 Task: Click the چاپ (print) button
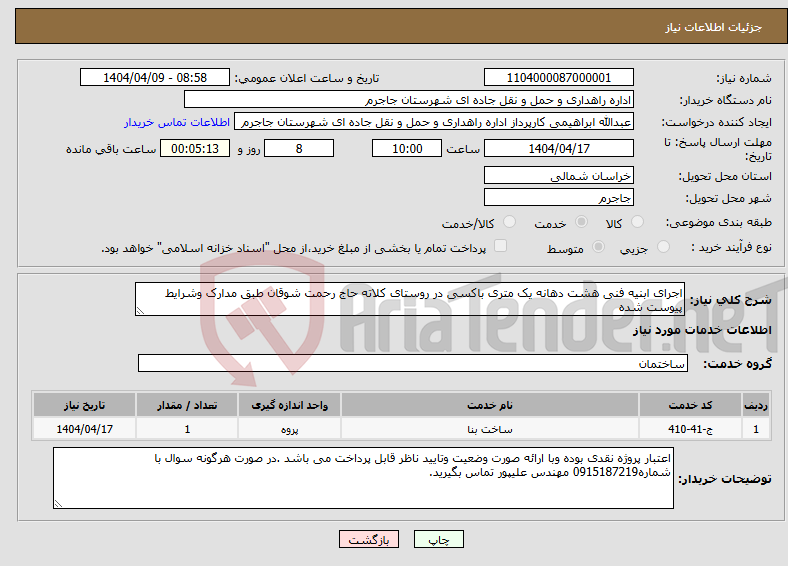438,539
